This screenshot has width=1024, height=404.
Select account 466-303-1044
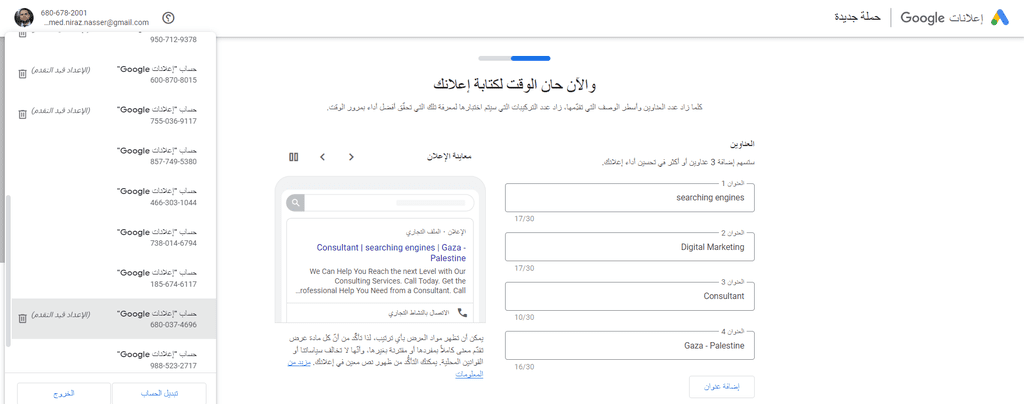(114, 196)
